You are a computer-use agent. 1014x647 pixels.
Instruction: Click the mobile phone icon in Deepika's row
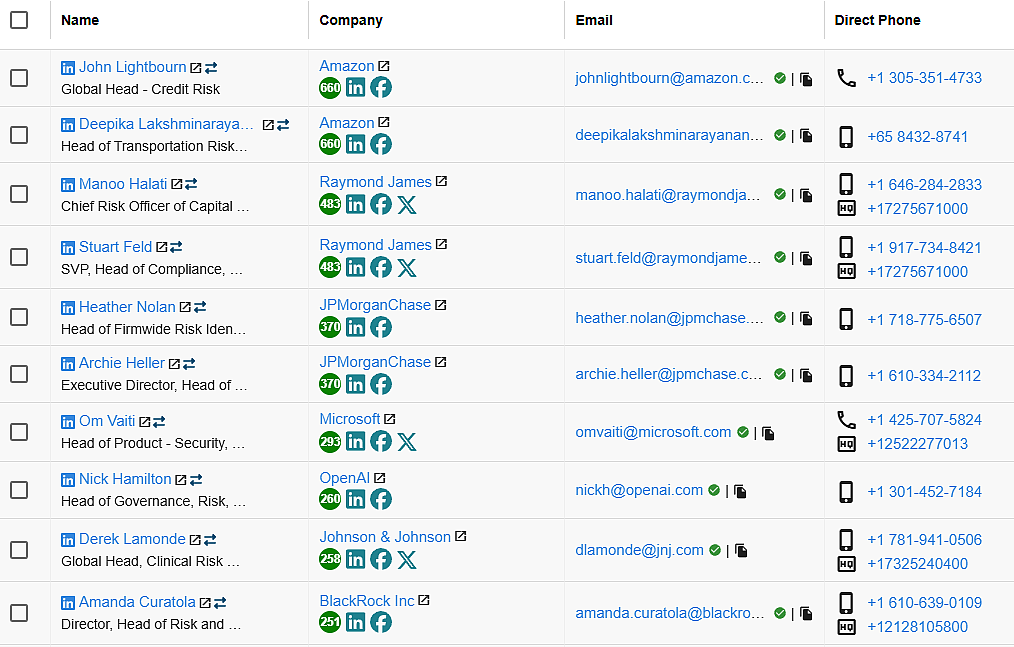click(x=846, y=137)
